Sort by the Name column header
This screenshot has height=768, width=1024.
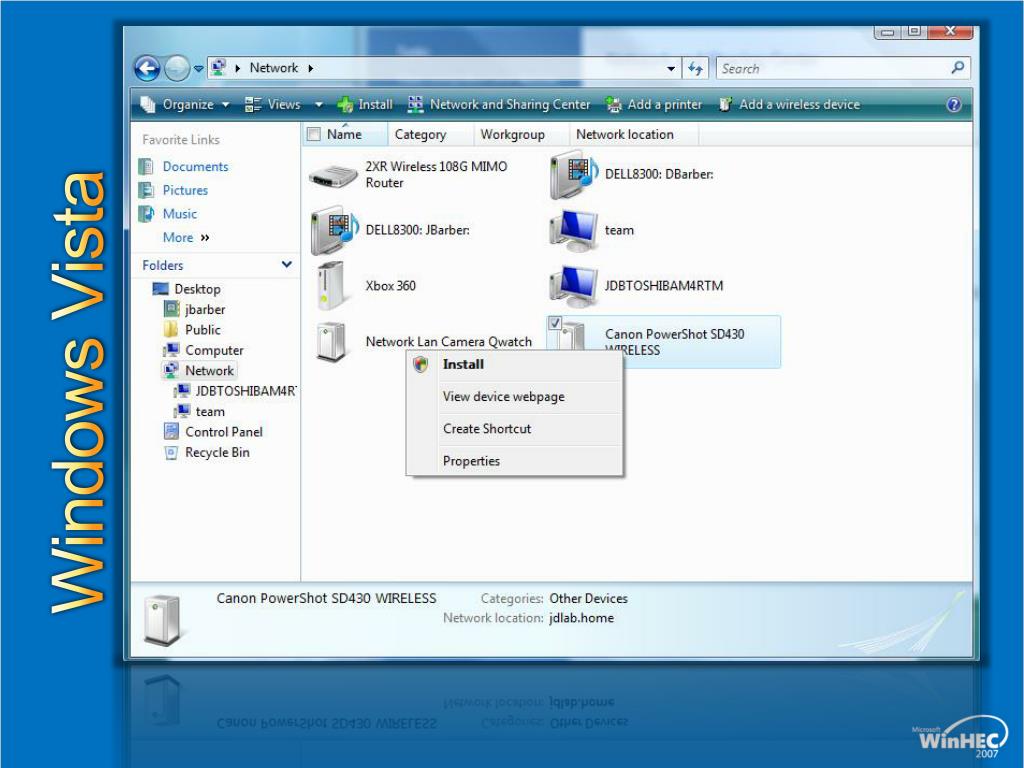click(344, 135)
